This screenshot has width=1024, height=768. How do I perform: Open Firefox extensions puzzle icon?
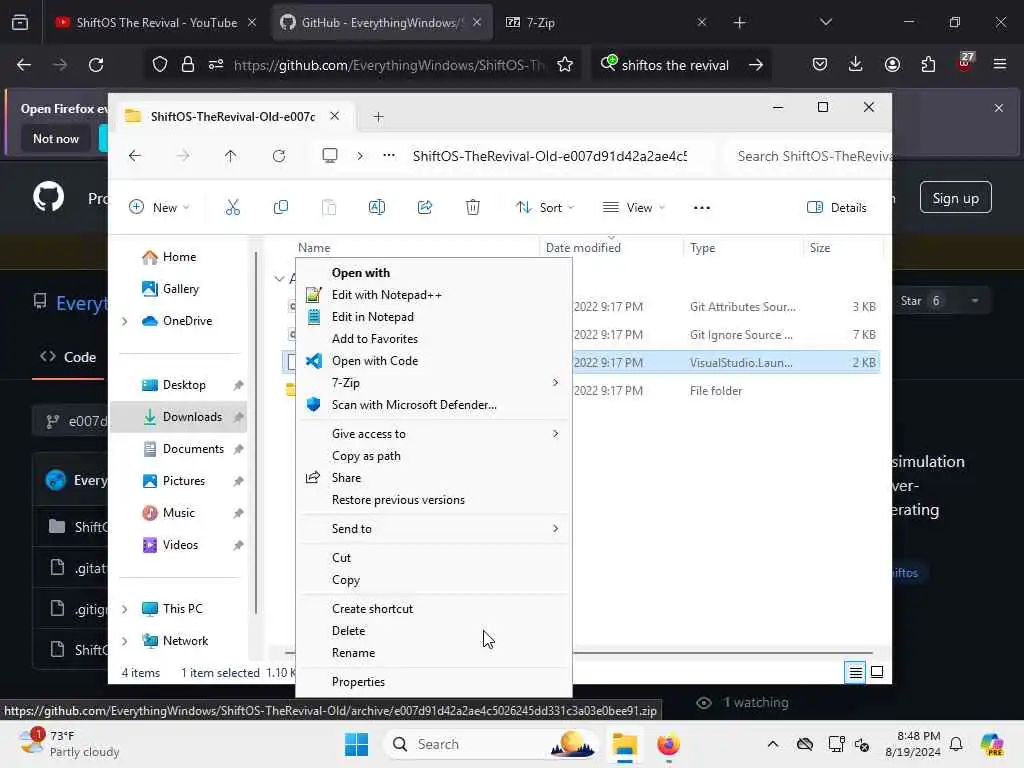(928, 65)
